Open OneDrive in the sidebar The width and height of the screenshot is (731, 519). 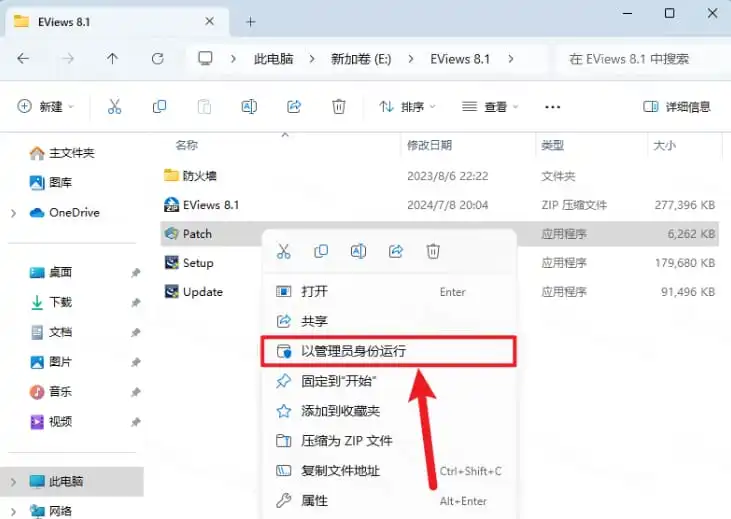coord(64,213)
